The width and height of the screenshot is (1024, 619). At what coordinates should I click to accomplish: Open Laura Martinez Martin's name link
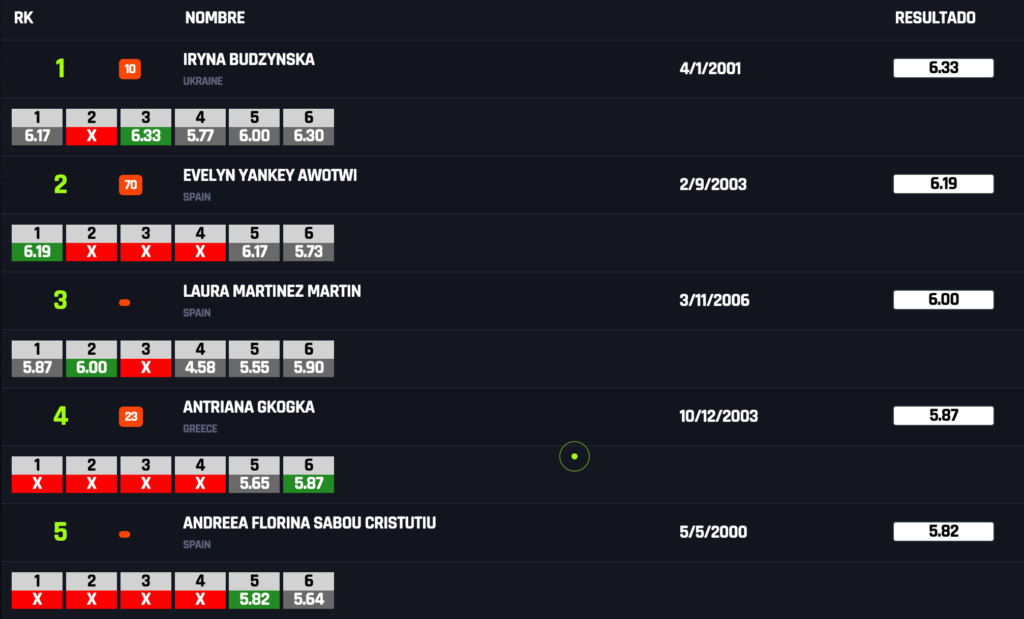pos(272,291)
